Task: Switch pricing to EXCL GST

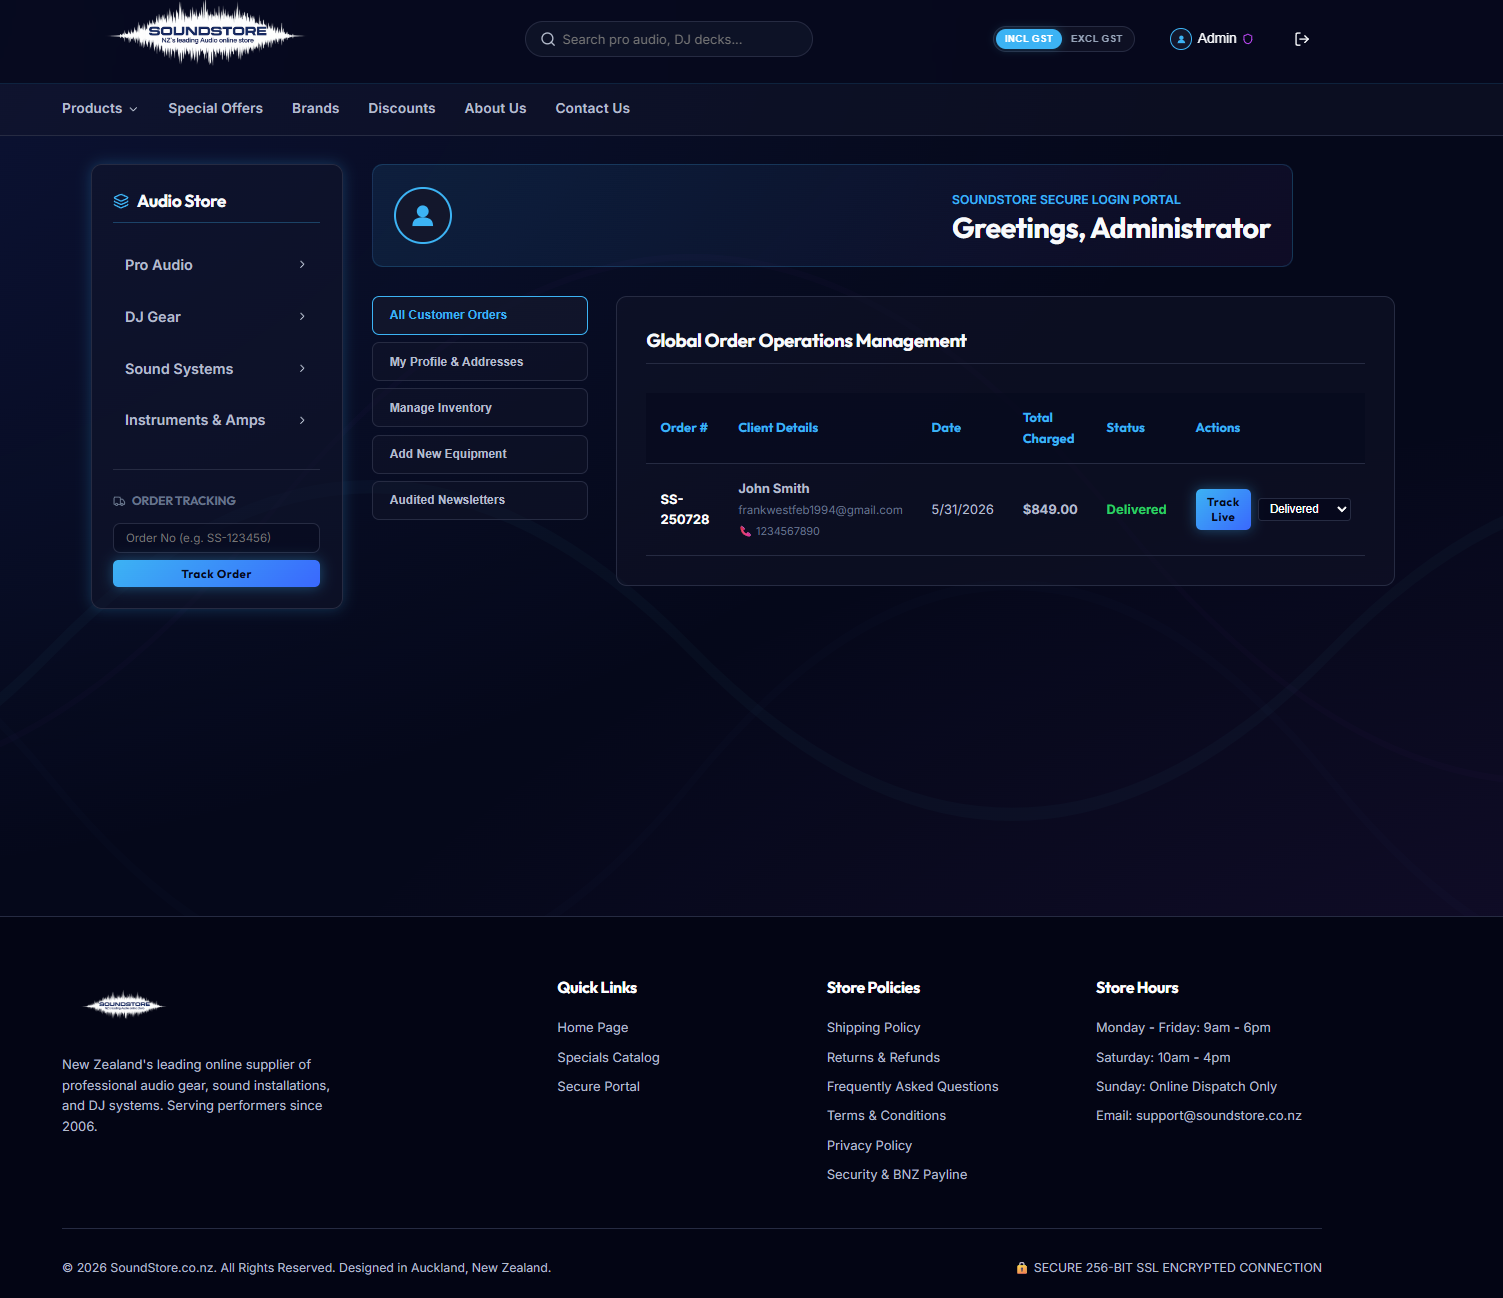Action: pyautogui.click(x=1097, y=39)
